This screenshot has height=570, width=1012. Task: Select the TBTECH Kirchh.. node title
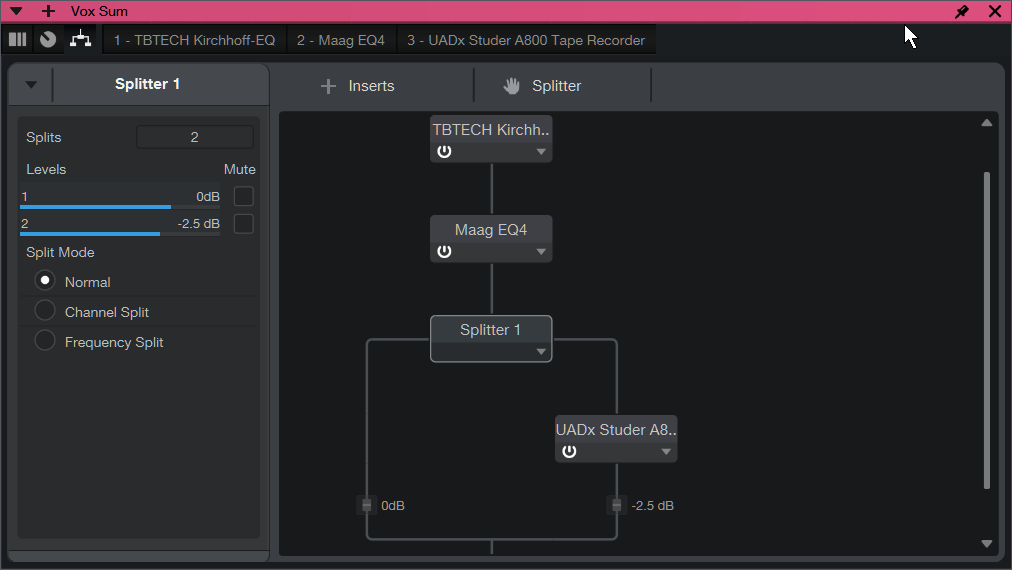[x=491, y=129]
